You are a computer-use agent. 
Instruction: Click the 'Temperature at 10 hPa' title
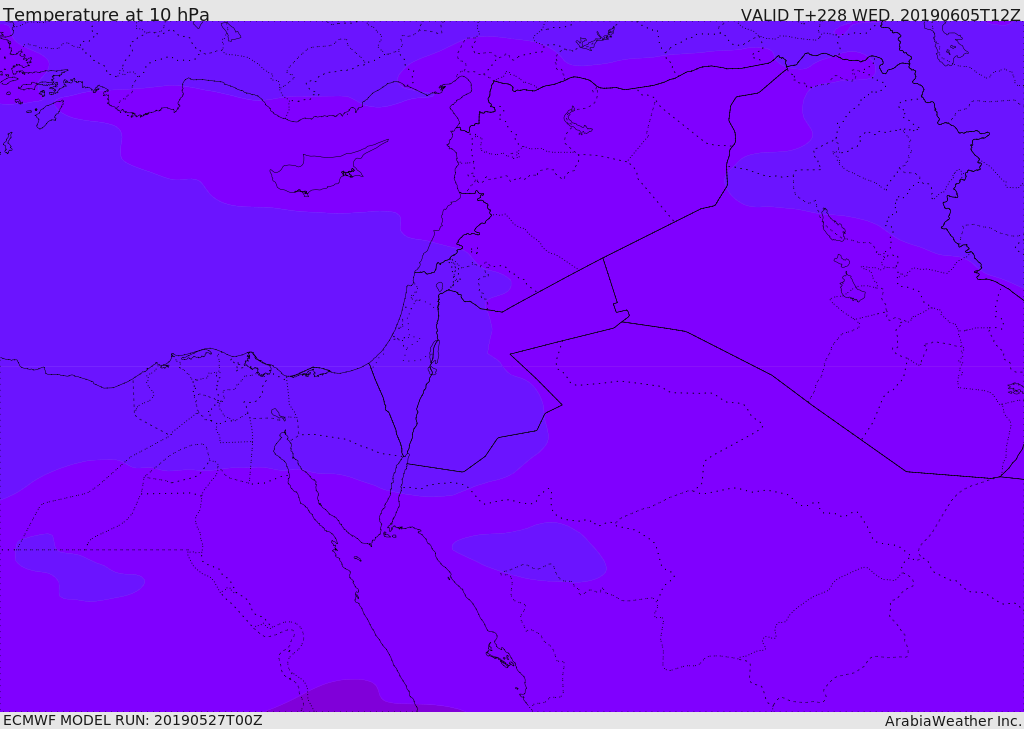pos(106,14)
